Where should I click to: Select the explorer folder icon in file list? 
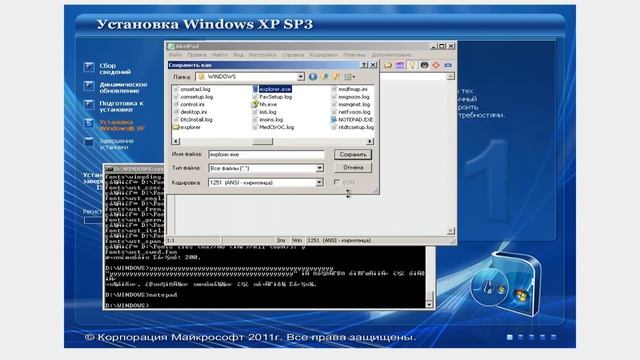tap(176, 127)
